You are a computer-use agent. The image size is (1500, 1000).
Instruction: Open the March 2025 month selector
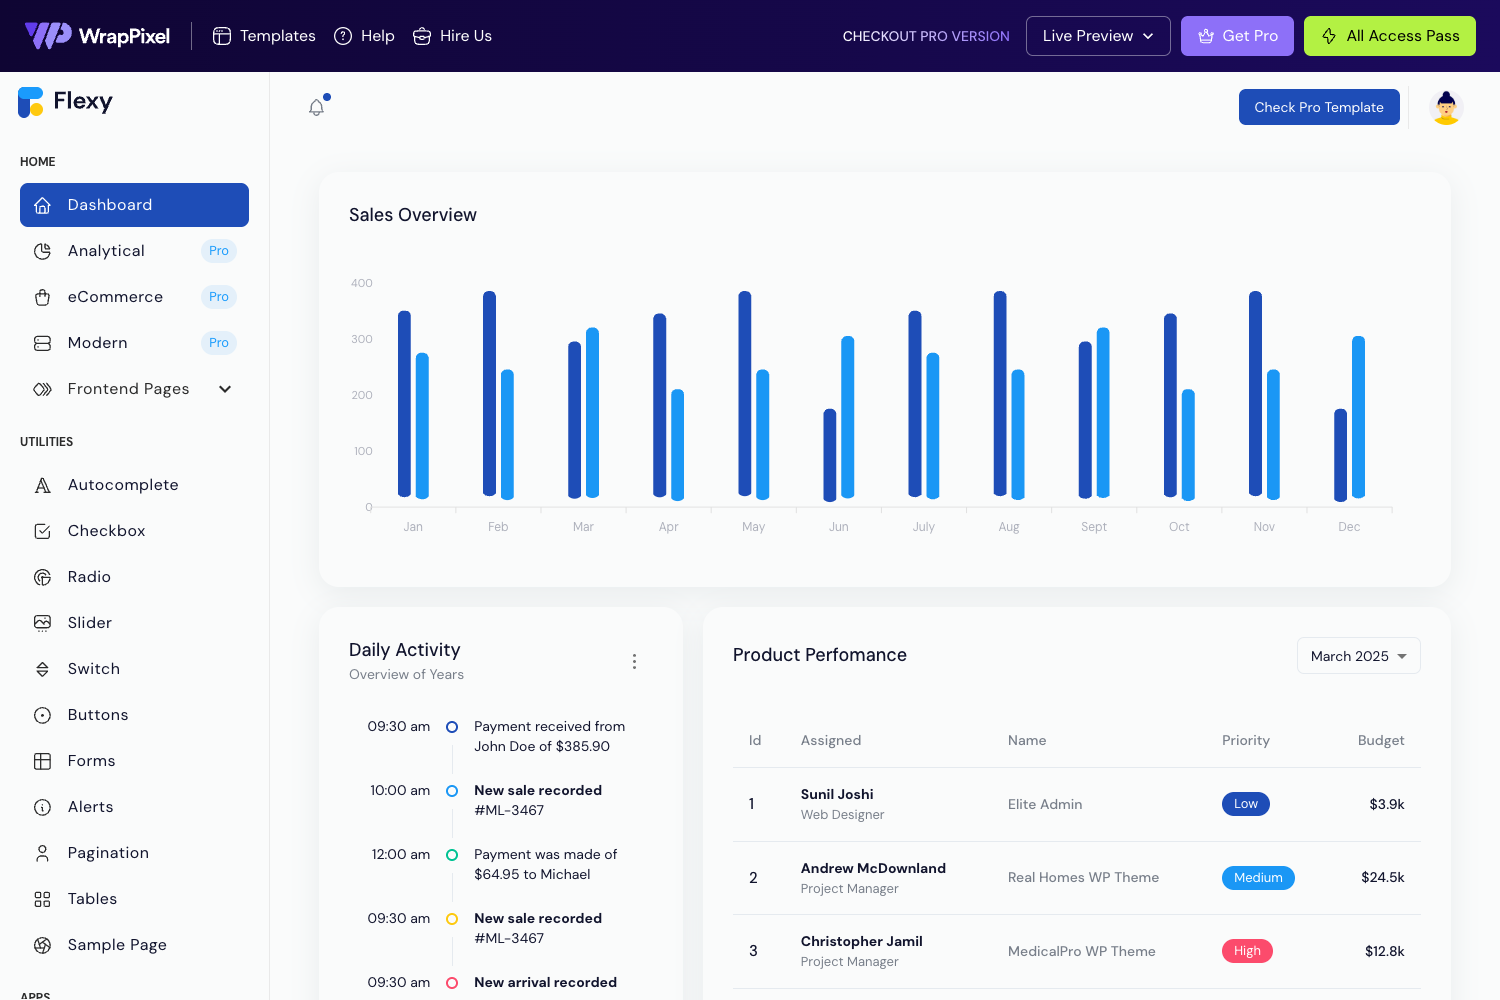pyautogui.click(x=1358, y=655)
